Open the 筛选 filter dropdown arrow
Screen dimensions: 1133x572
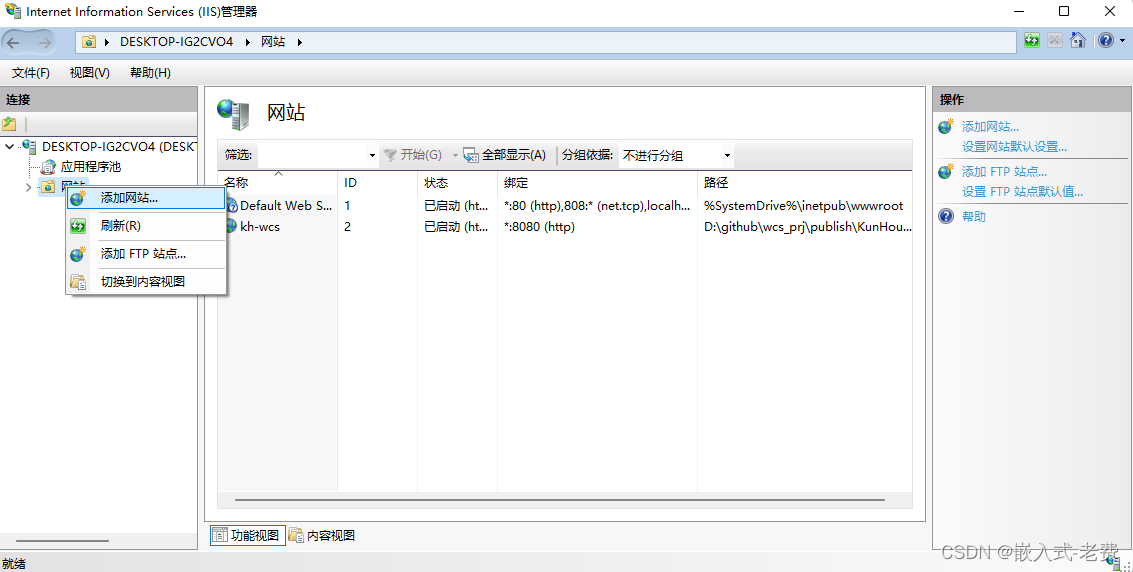tap(372, 155)
